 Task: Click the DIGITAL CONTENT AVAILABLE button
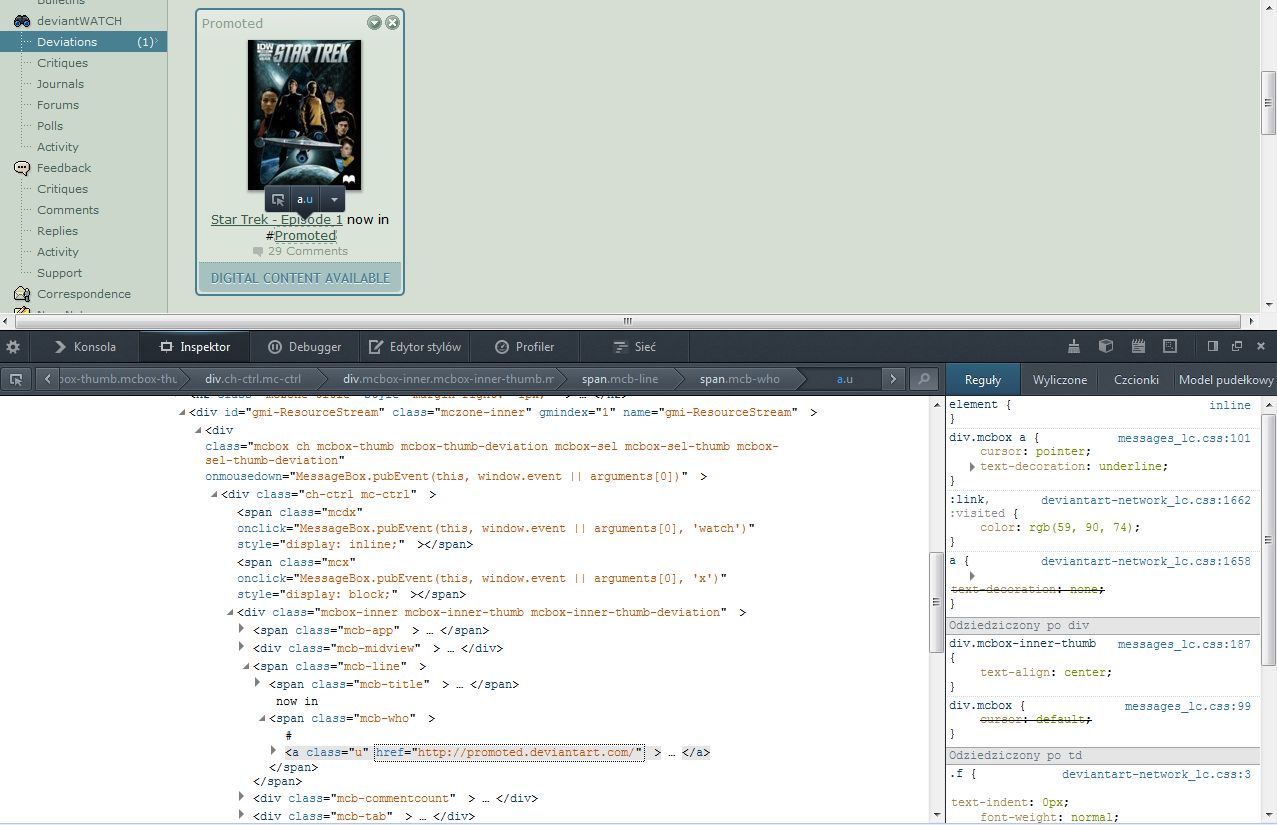click(x=299, y=276)
